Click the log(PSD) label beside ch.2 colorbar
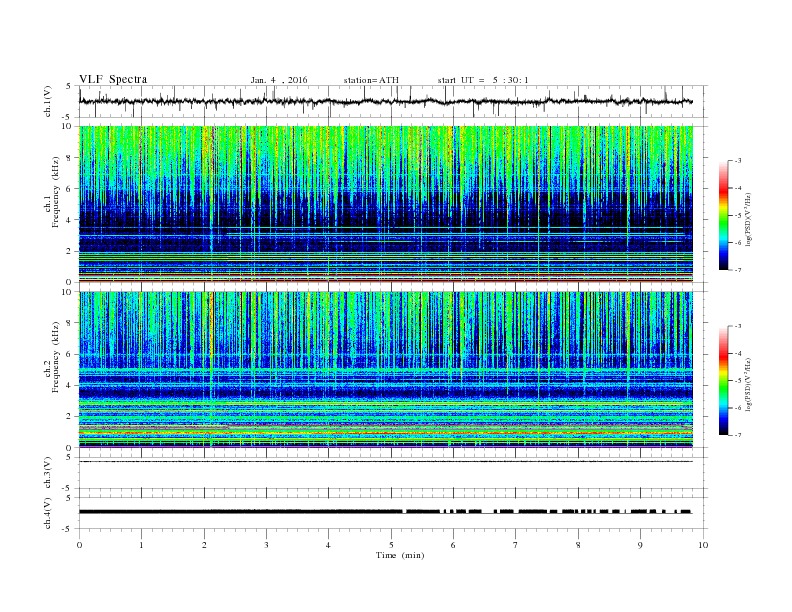The height and width of the screenshot is (612, 792). point(749,384)
